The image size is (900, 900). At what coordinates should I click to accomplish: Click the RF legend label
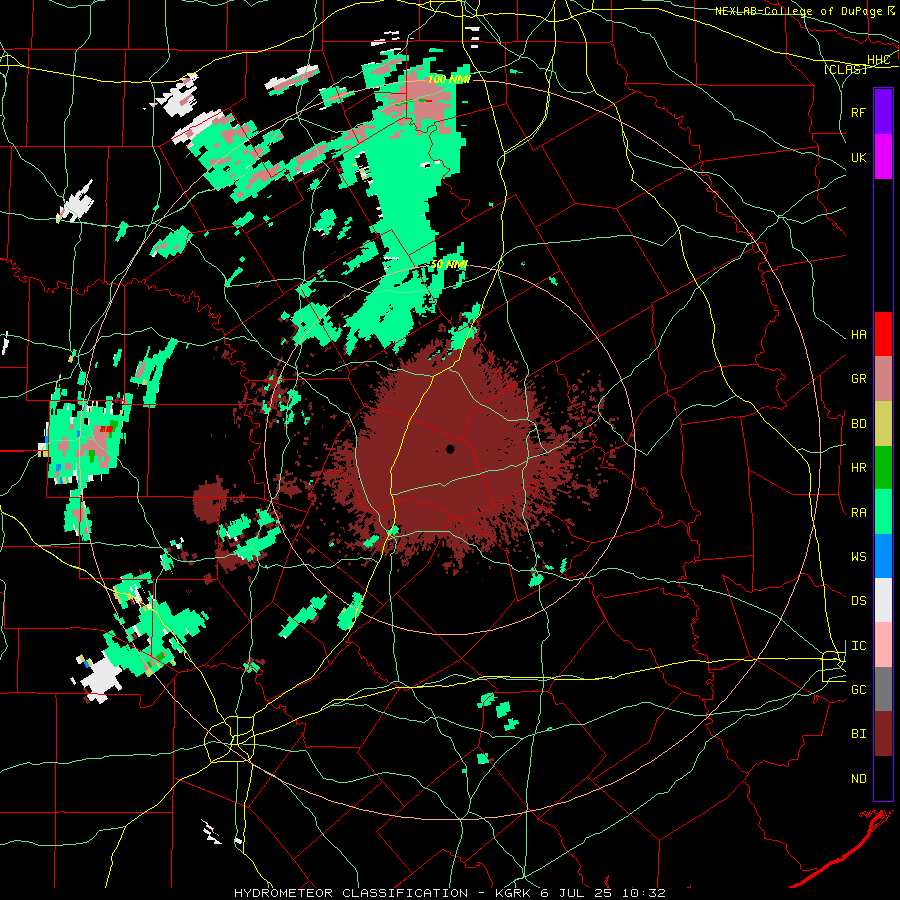click(x=858, y=112)
